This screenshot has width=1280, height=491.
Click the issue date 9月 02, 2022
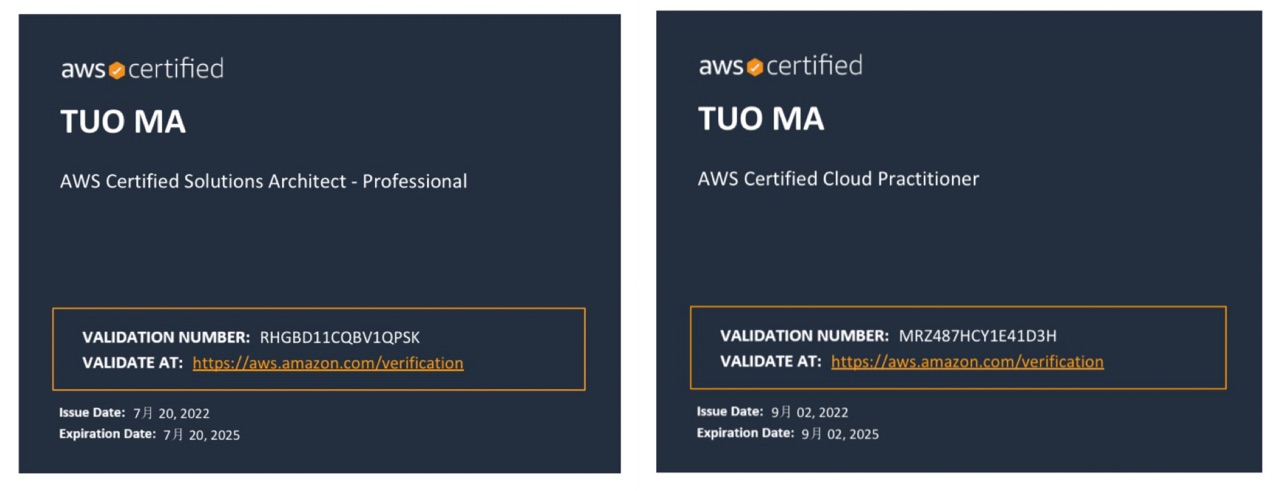(809, 412)
